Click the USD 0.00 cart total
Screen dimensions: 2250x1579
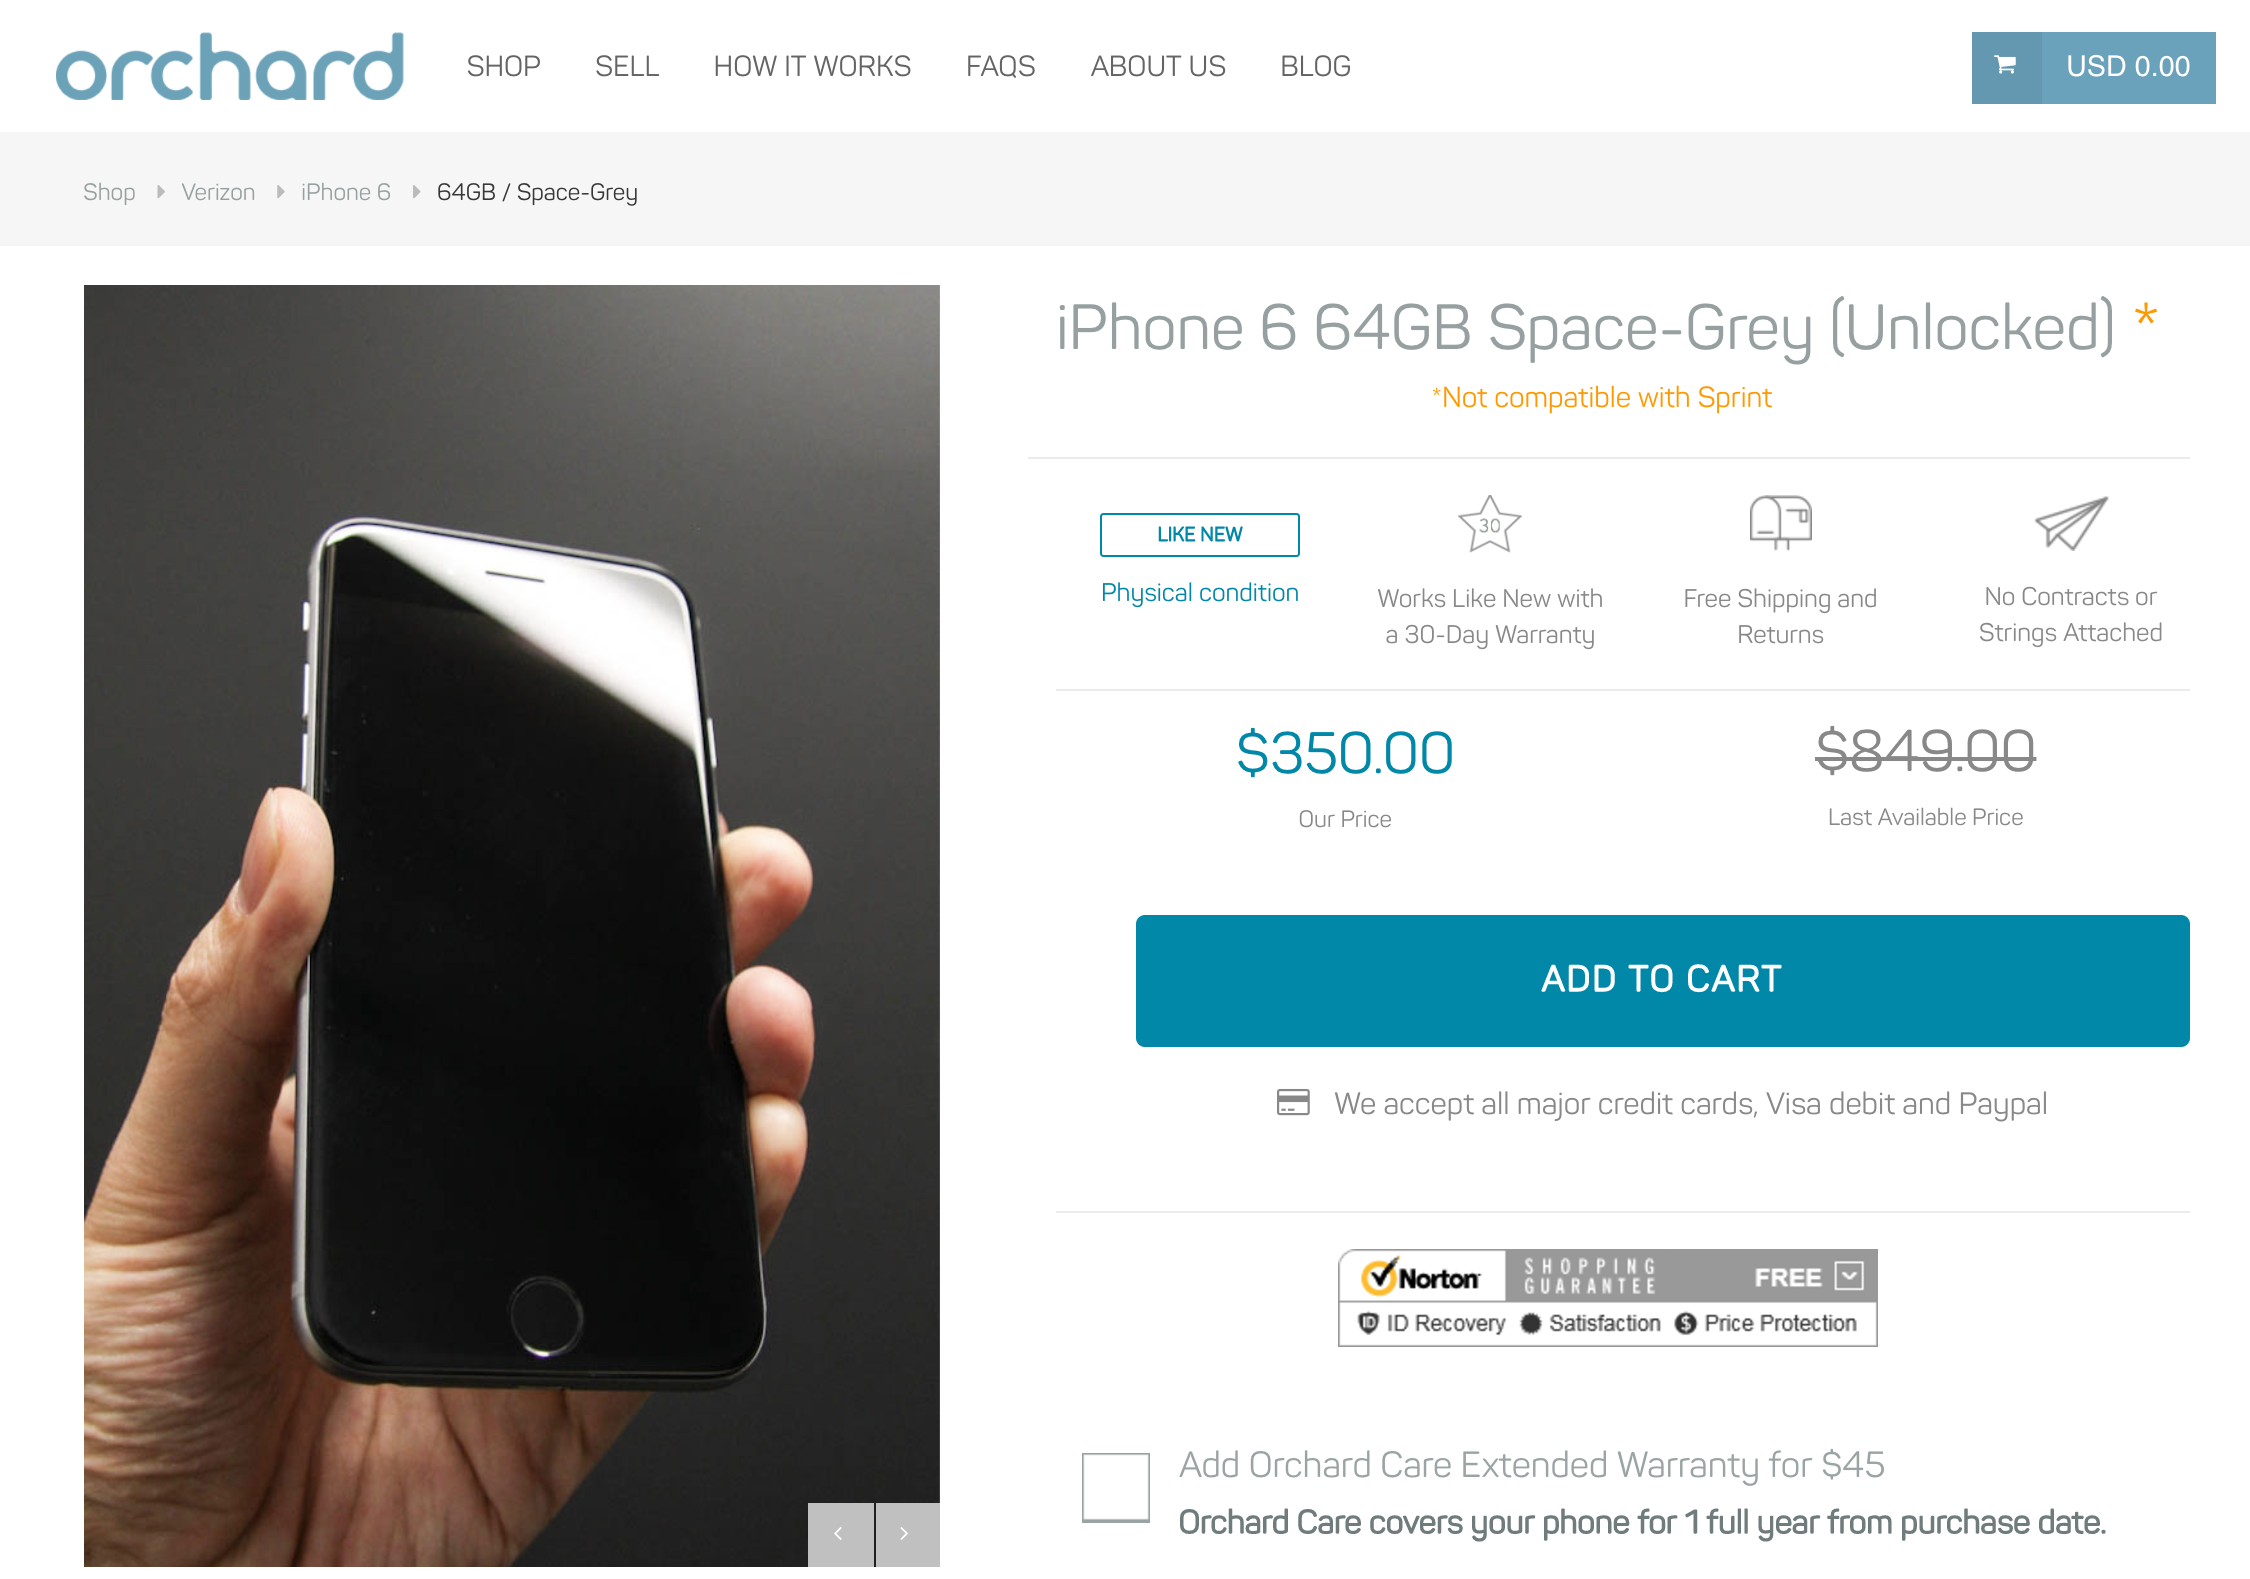click(x=2128, y=67)
